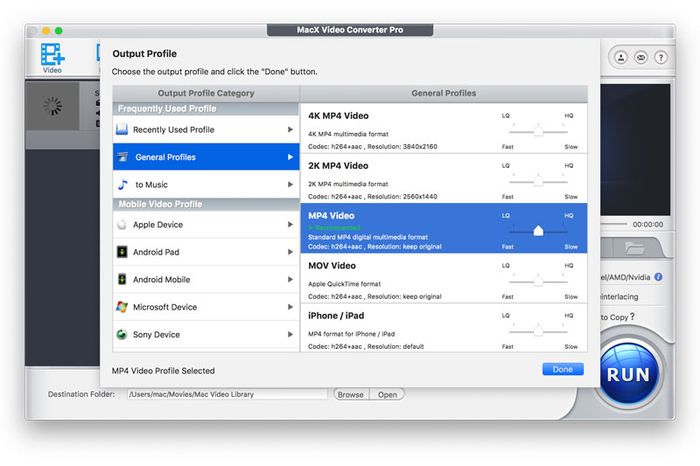The height and width of the screenshot is (466, 700).
Task: Click the Auto Copy question mark
Action: click(632, 316)
